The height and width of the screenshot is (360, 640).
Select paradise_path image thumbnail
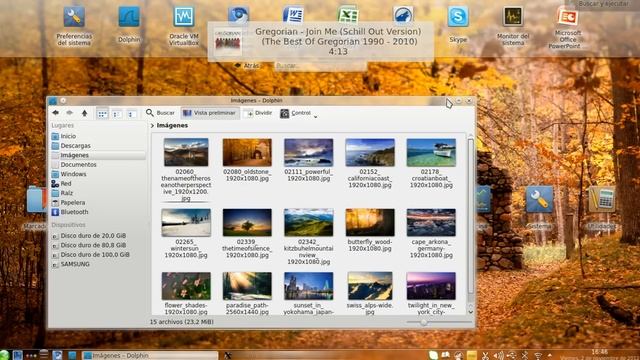pos(247,286)
